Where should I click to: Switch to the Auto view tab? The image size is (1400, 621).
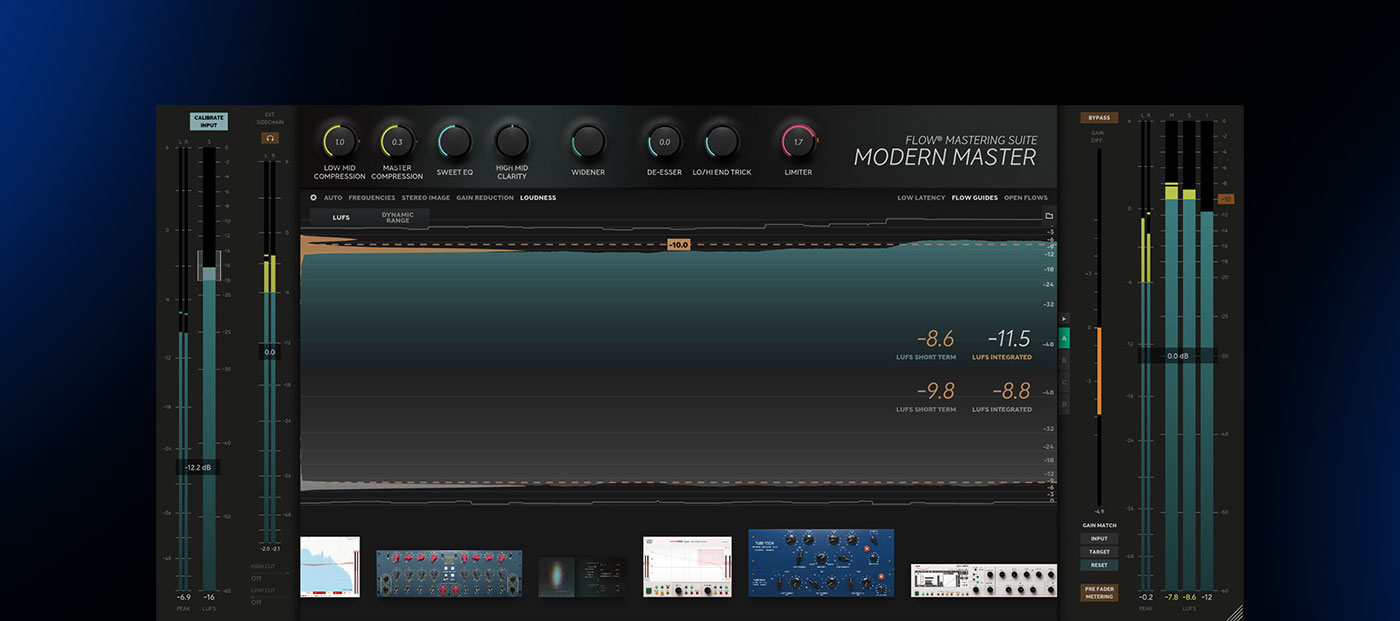point(333,198)
